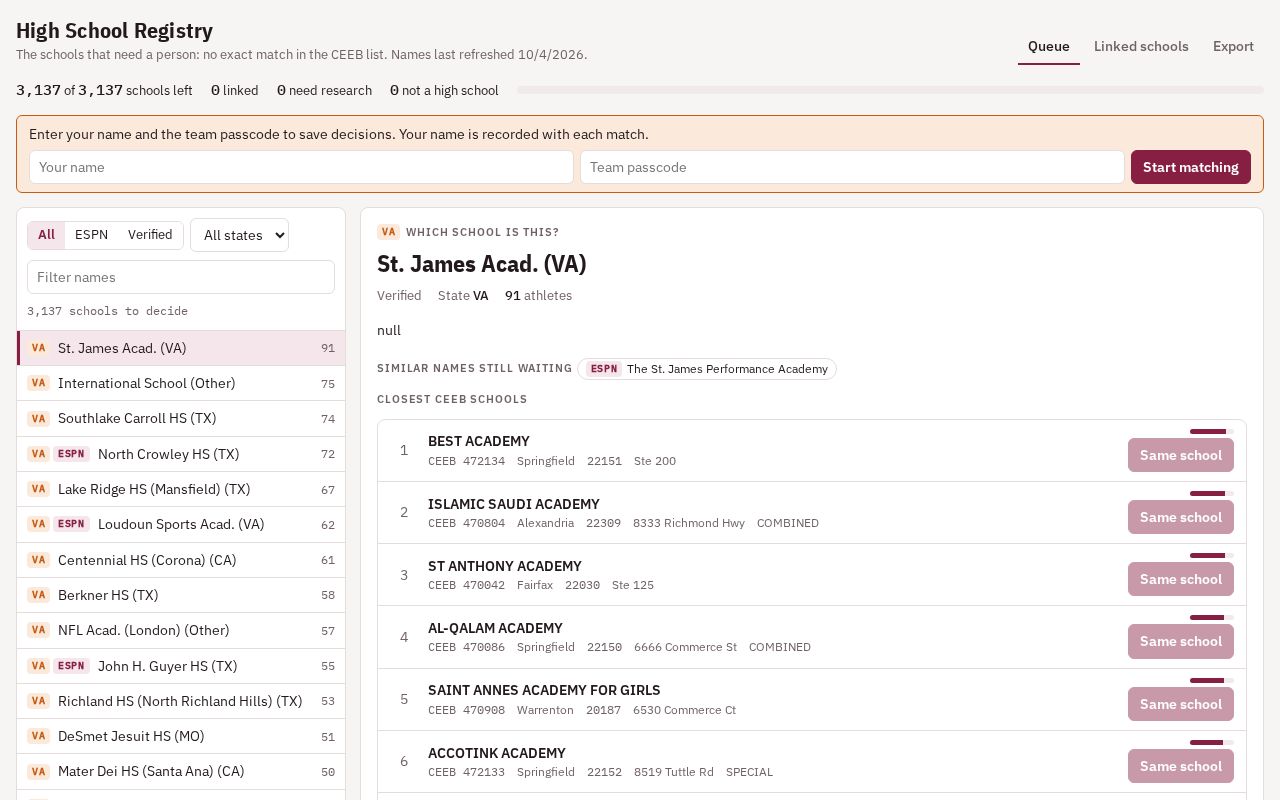This screenshot has width=1280, height=800.
Task: Mark BEST ACADEMY as Same school
Action: (x=1181, y=455)
